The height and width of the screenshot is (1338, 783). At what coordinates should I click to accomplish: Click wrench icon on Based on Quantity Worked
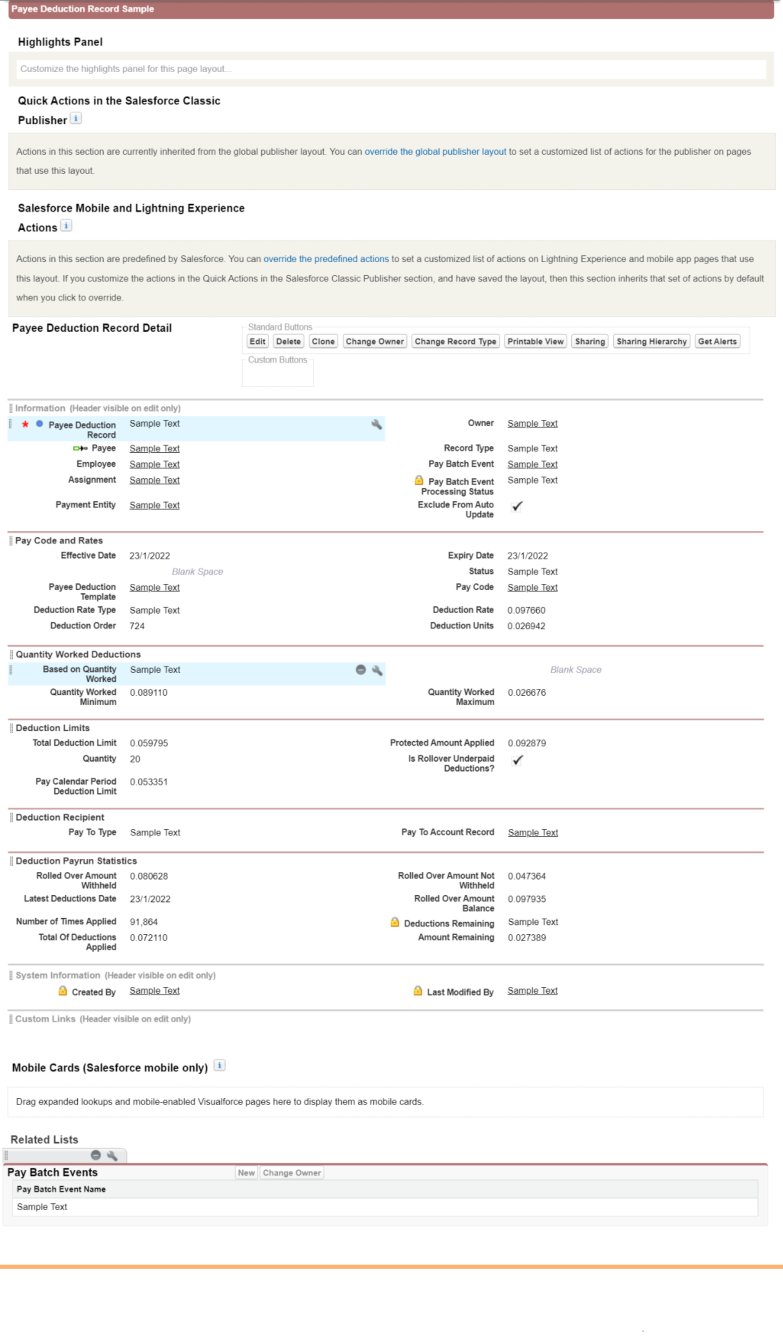[377, 670]
